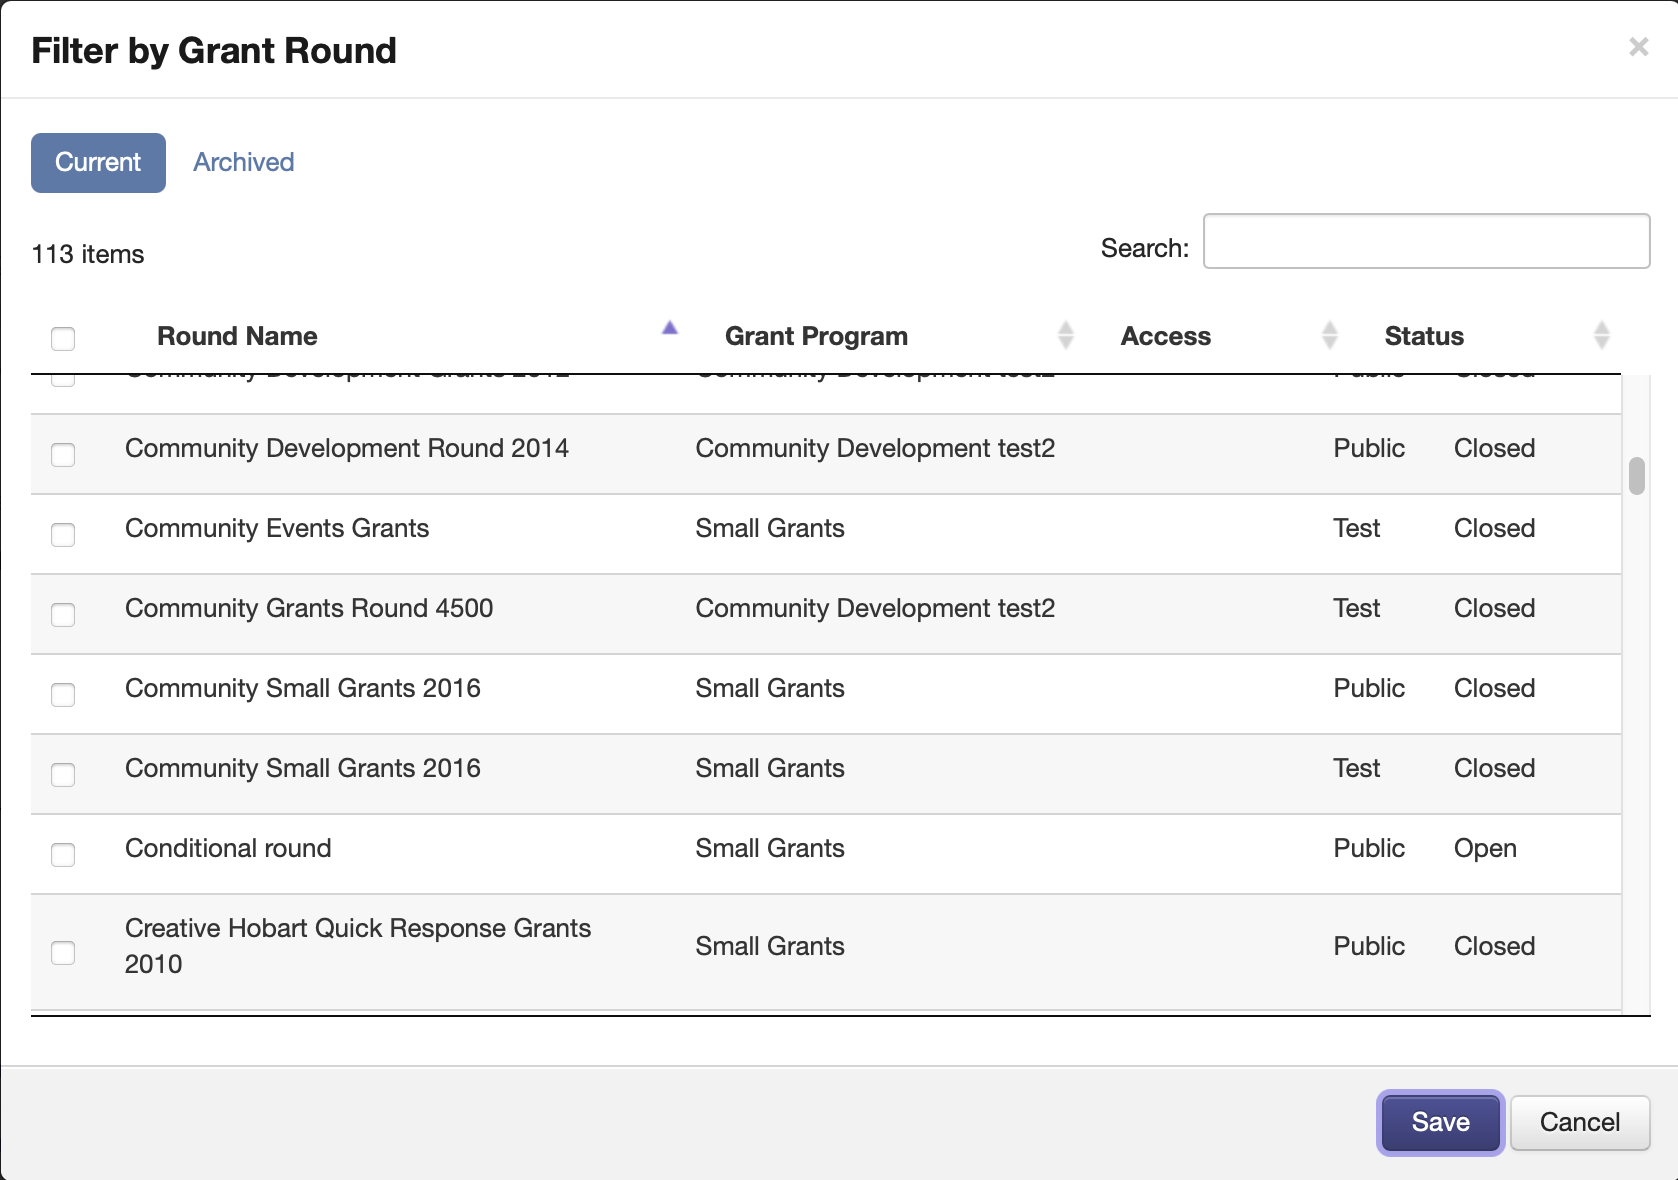Close the Filter by Grant Round dialog
Screen dimensions: 1678x1180
pos(1638,47)
